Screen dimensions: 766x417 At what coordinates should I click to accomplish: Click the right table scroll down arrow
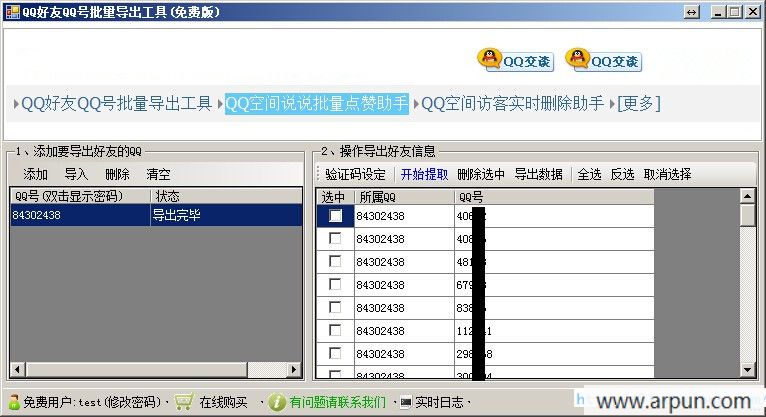(747, 370)
